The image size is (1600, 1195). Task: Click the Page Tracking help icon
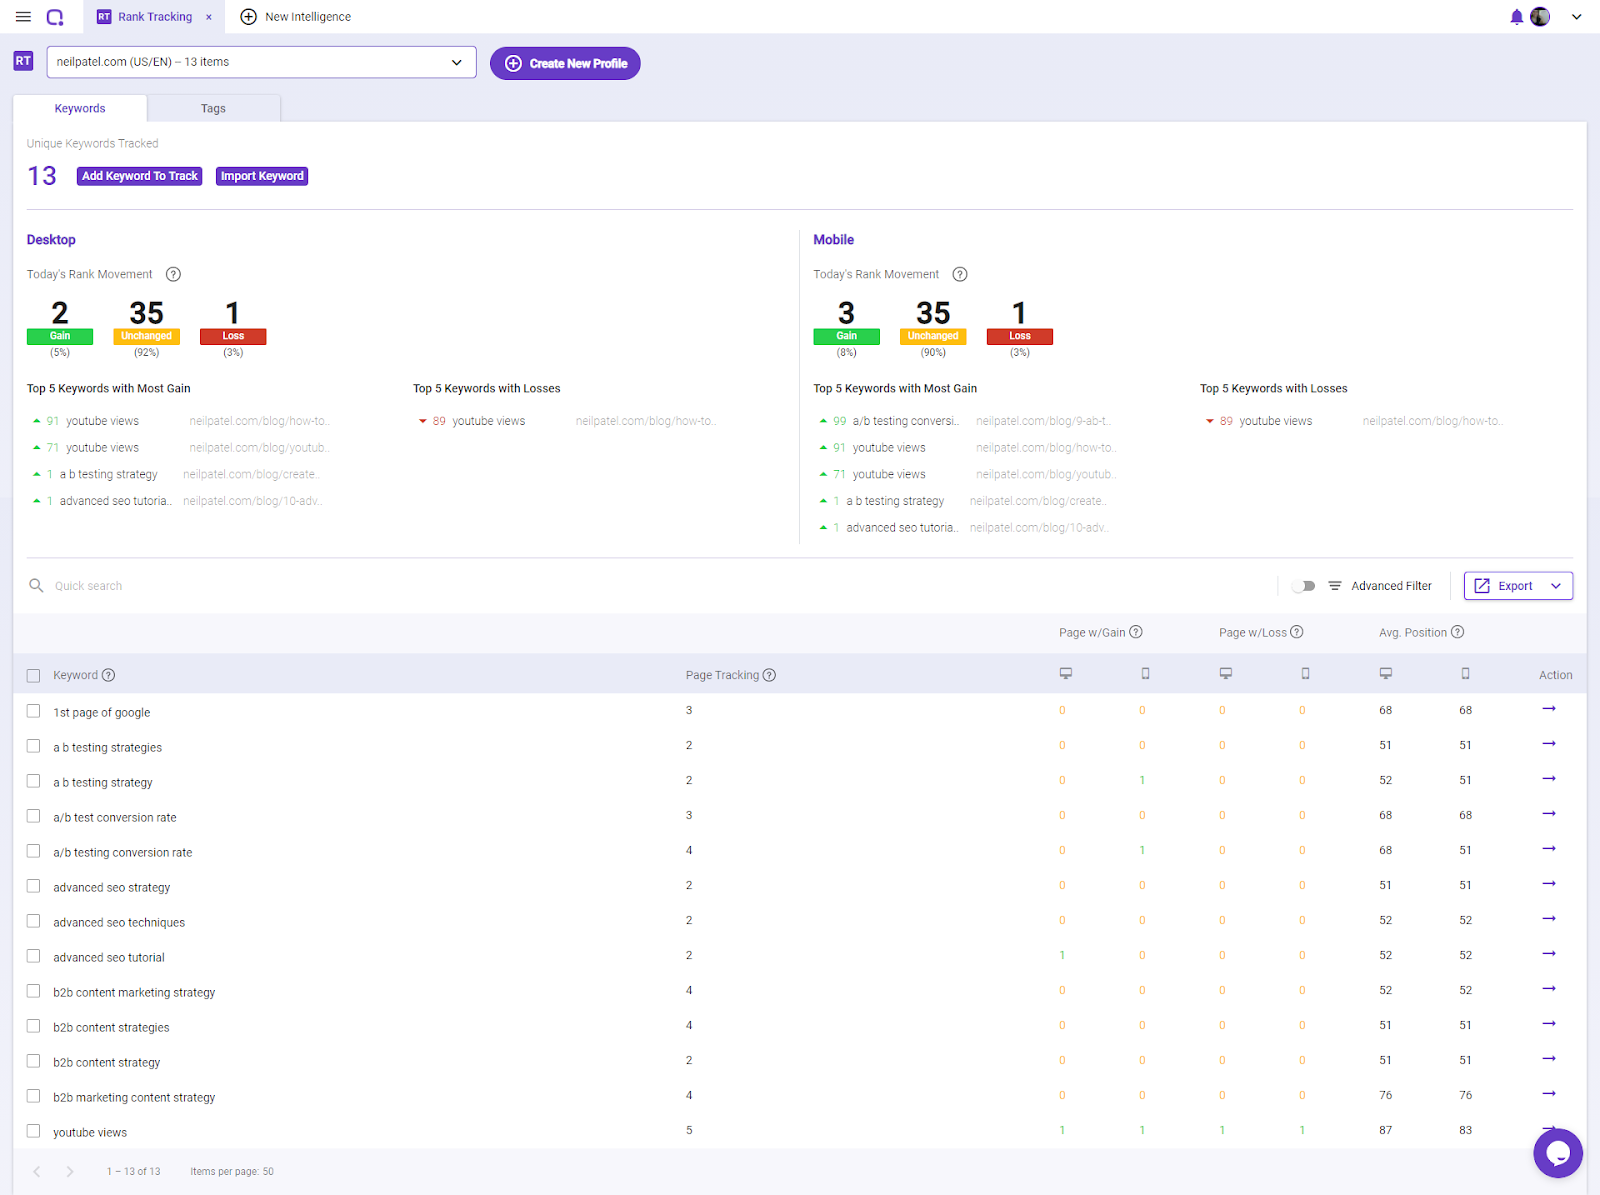(x=769, y=675)
